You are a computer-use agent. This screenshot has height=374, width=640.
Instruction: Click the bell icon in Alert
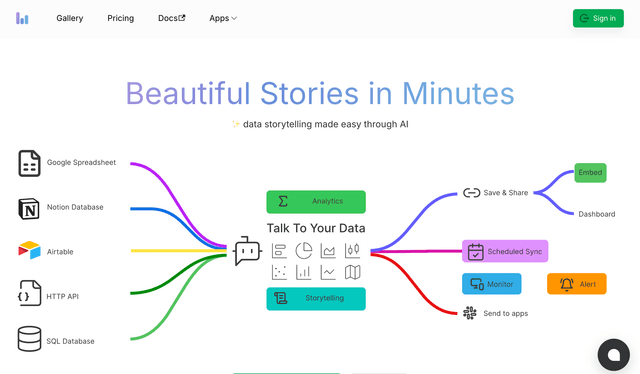click(x=567, y=284)
